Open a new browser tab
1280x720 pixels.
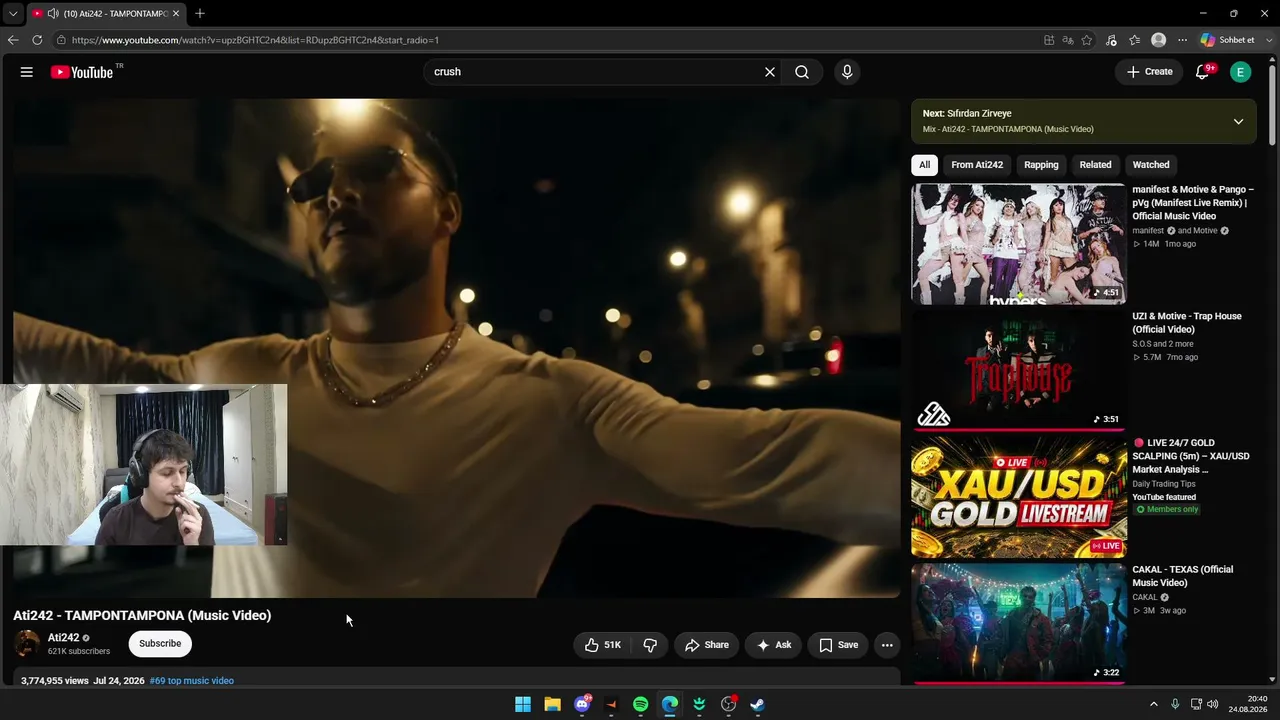tap(200, 14)
